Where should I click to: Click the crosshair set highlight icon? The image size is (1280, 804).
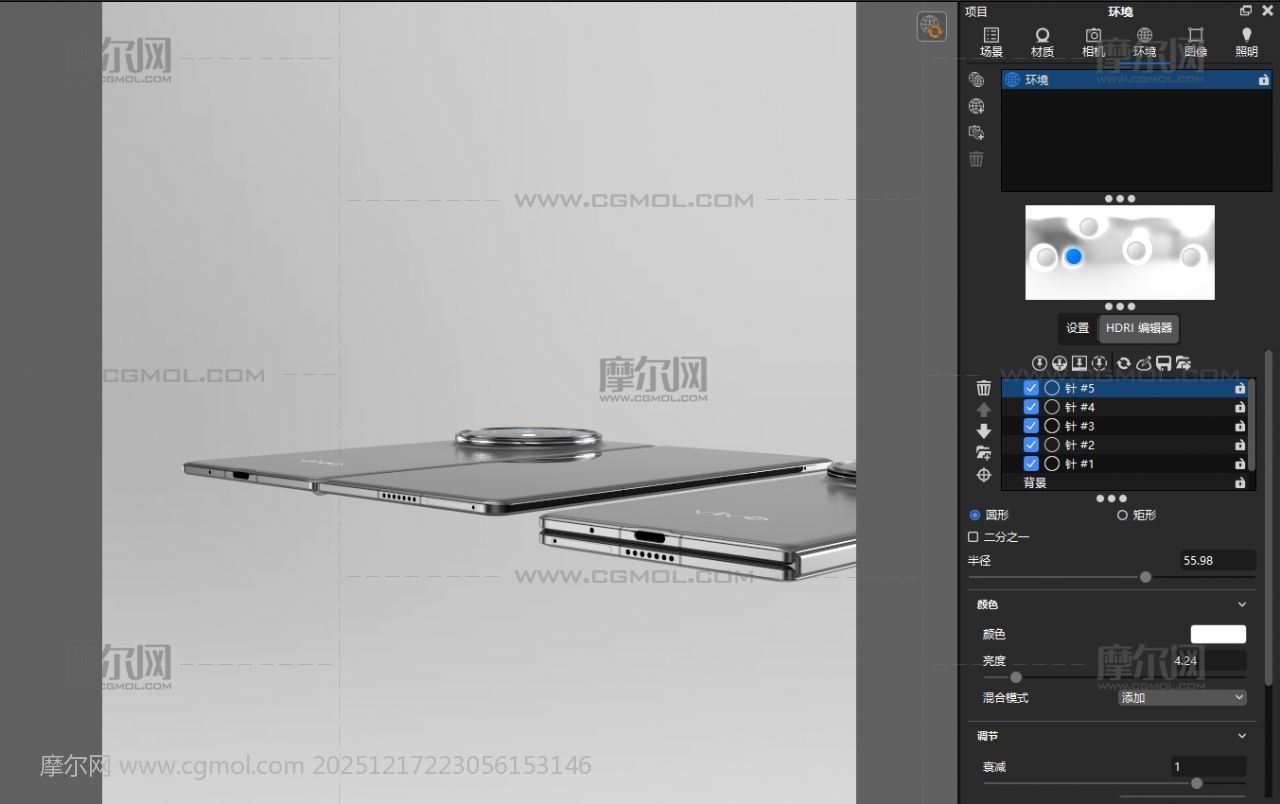(x=984, y=475)
